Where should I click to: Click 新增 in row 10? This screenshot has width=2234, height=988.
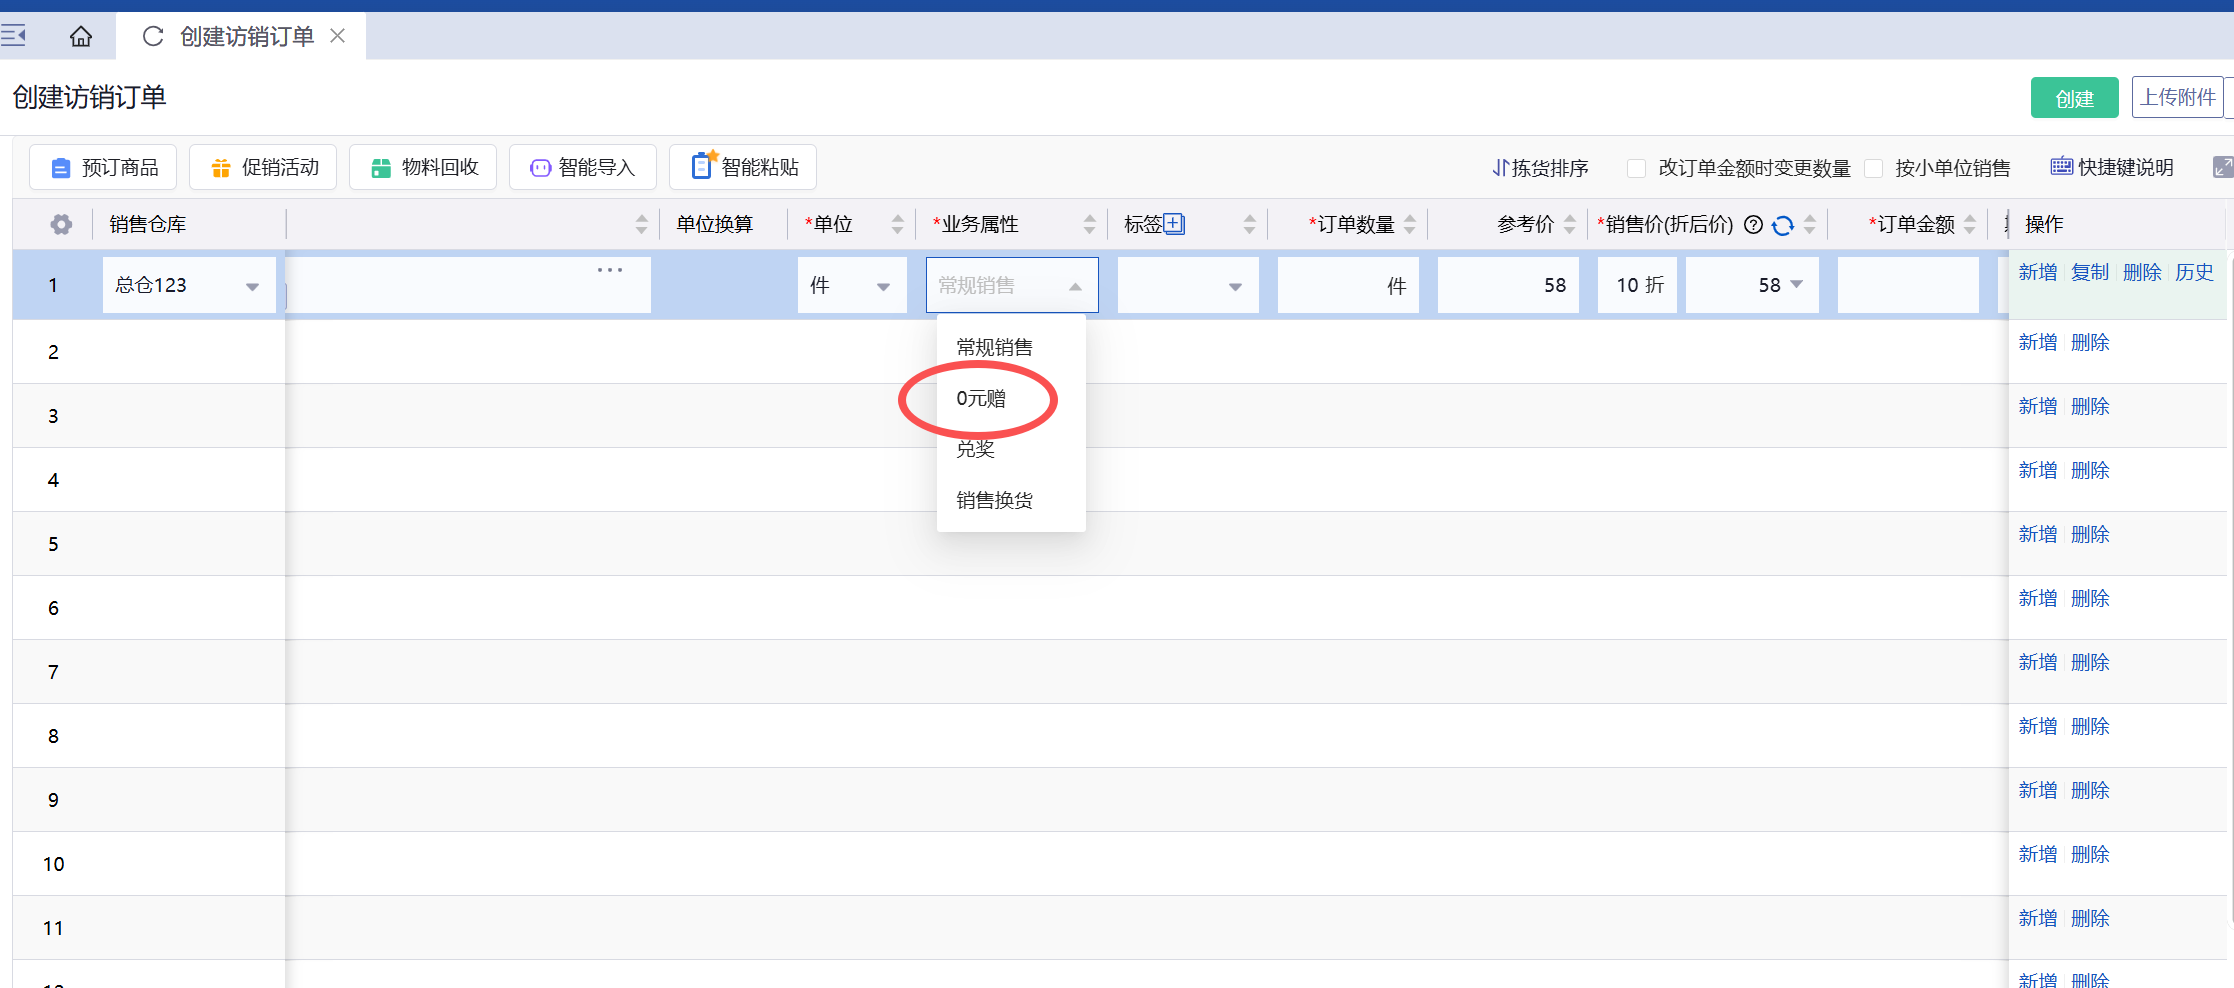point(2038,854)
